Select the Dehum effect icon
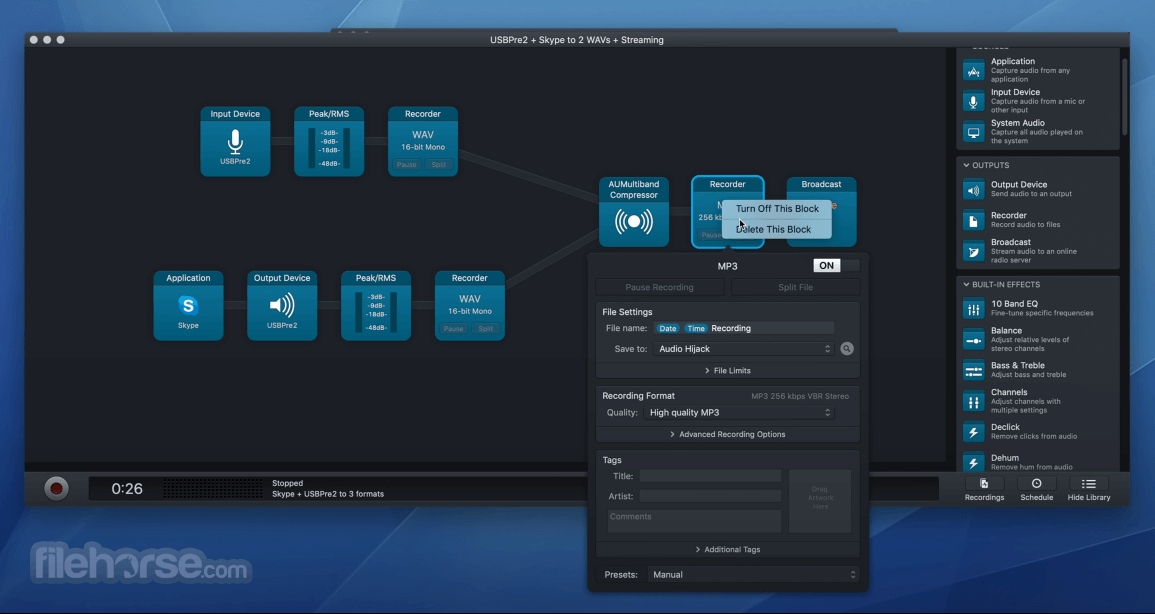 click(974, 462)
